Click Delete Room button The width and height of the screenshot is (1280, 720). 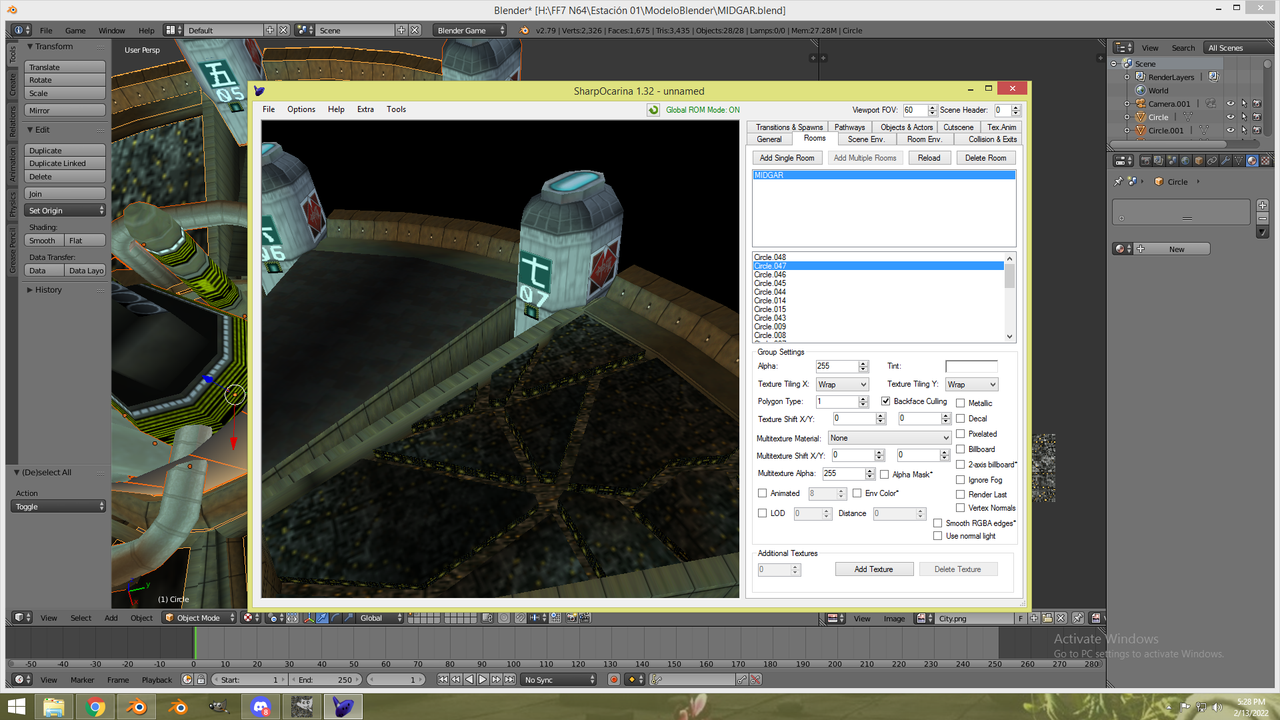[x=986, y=158]
